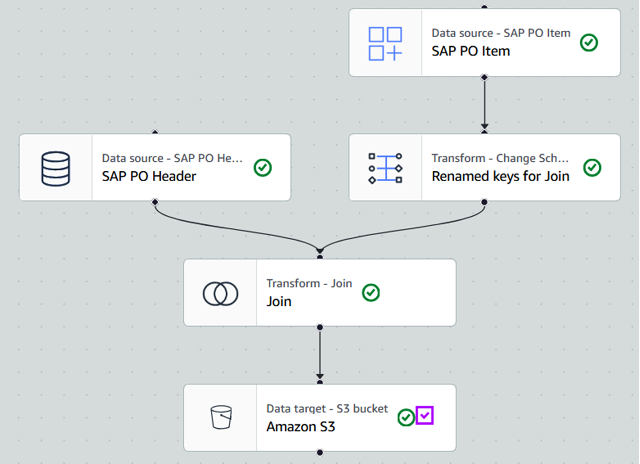Click the SAP PO Item grid icon
This screenshot has width=640, height=464.
[385, 43]
